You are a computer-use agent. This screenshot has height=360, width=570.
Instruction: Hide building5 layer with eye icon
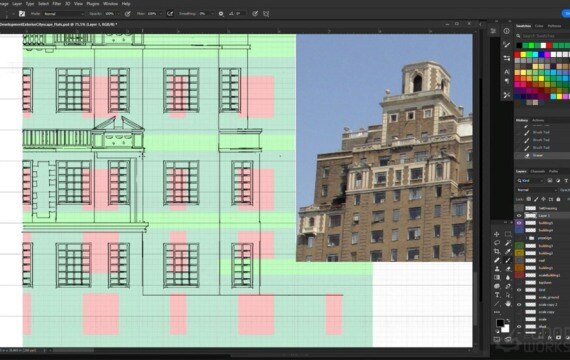pos(519,223)
